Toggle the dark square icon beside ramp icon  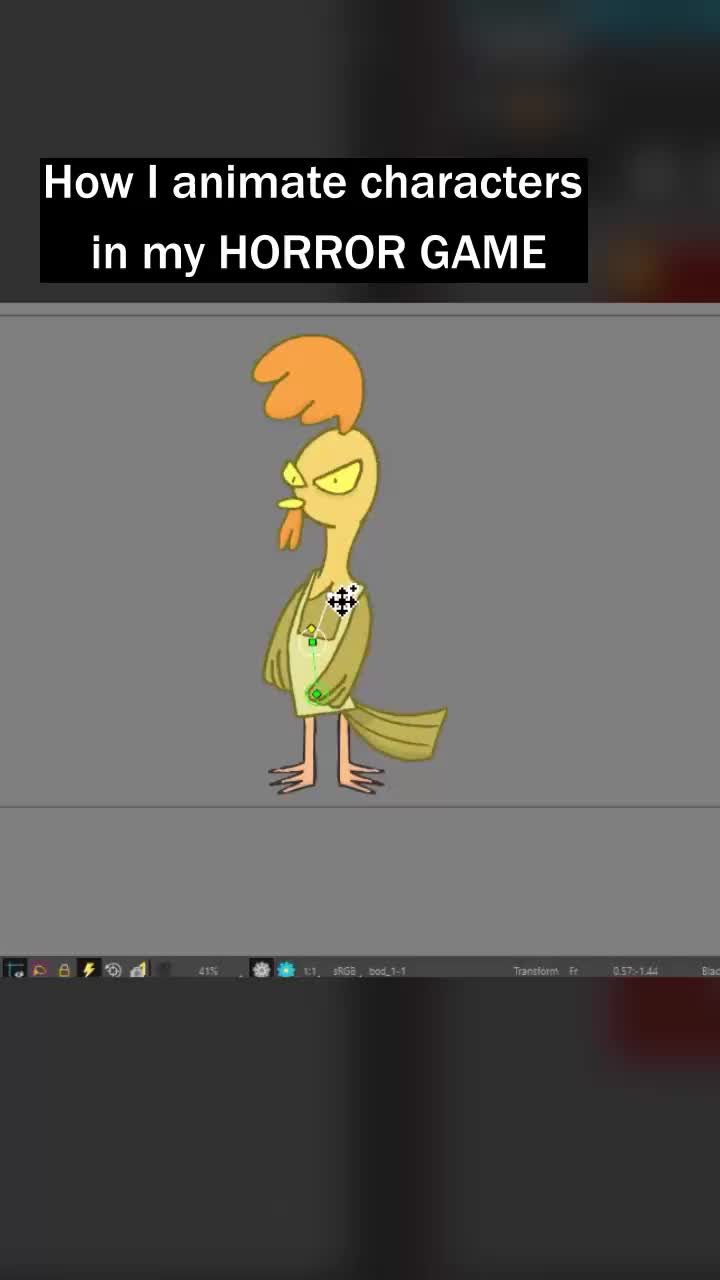tap(164, 970)
